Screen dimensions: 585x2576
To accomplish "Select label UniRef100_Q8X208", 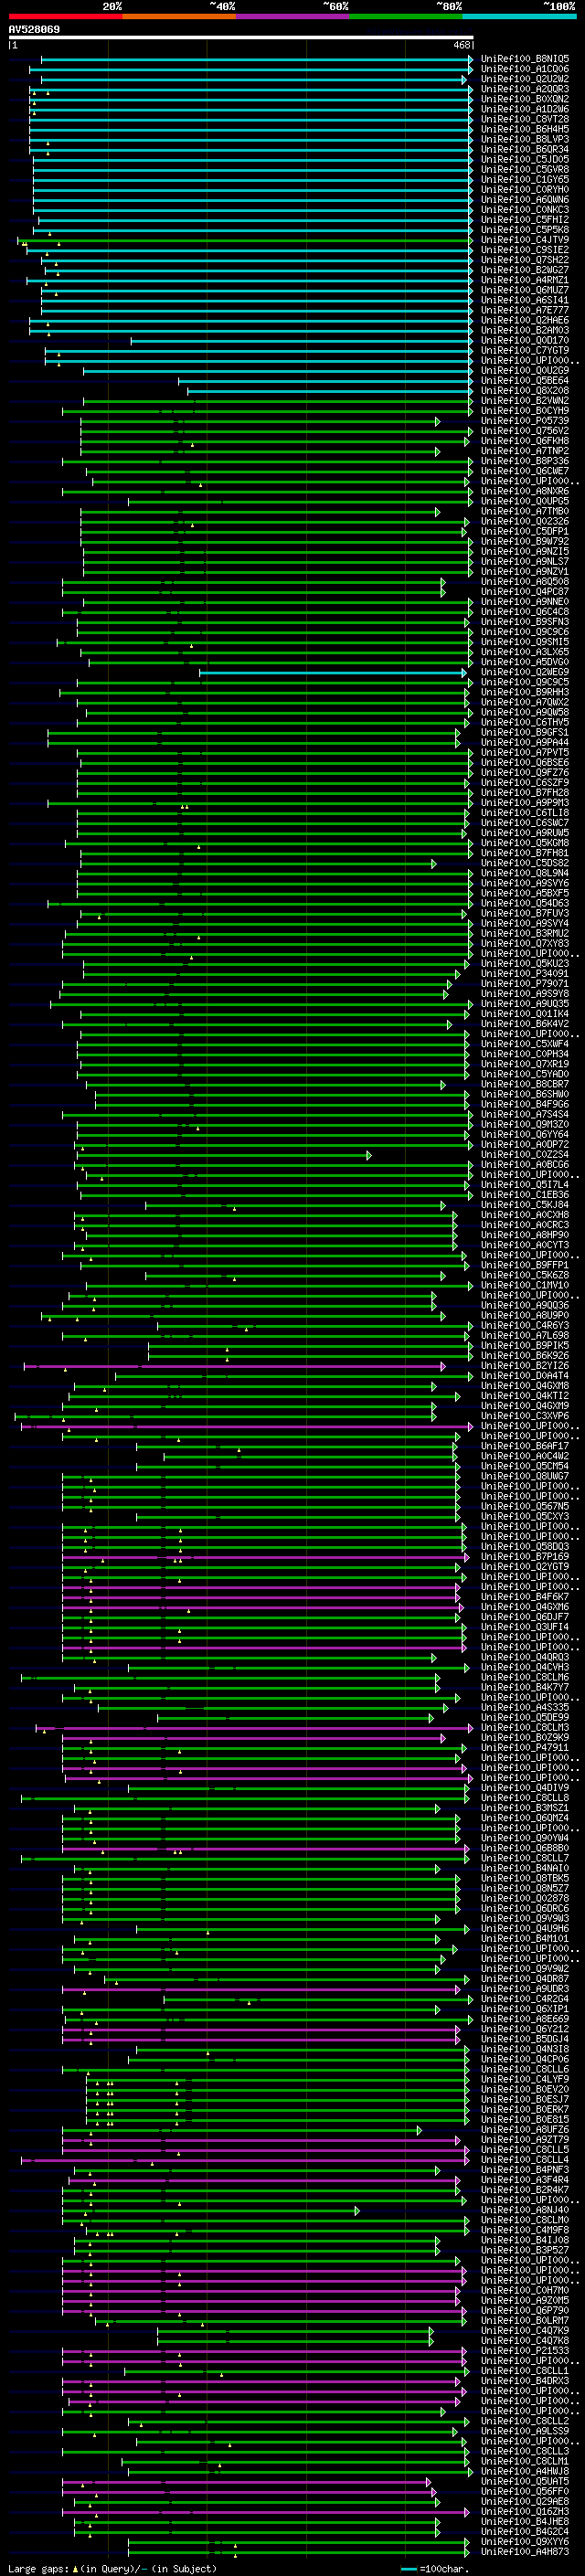I will click(525, 391).
